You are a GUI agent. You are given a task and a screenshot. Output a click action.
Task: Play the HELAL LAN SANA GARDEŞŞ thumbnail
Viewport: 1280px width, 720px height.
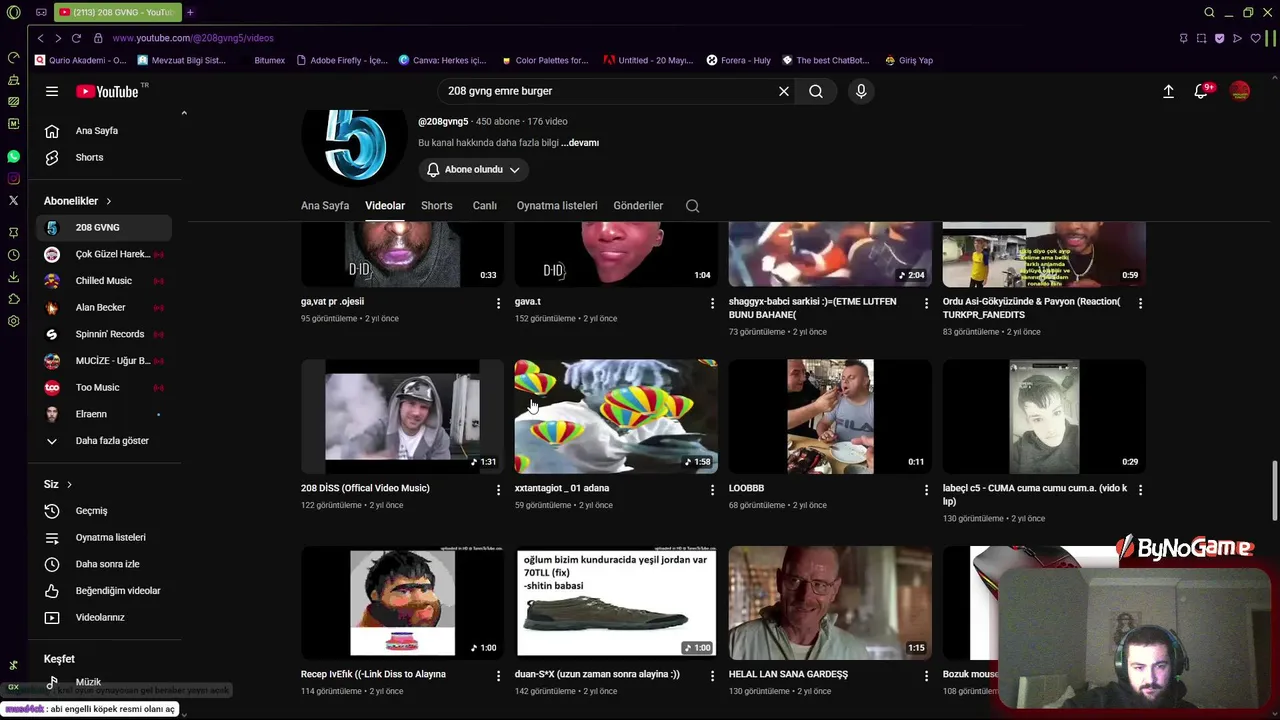[x=830, y=602]
